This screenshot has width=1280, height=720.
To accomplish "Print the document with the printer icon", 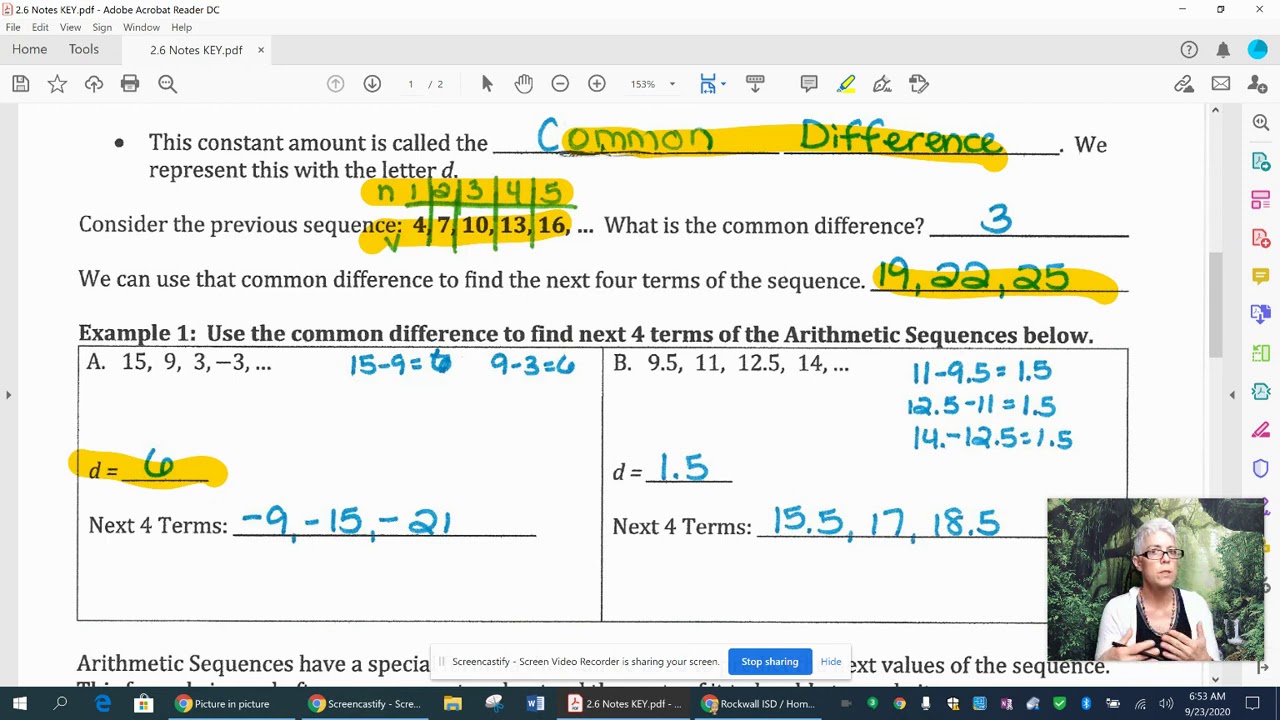I will pyautogui.click(x=130, y=84).
